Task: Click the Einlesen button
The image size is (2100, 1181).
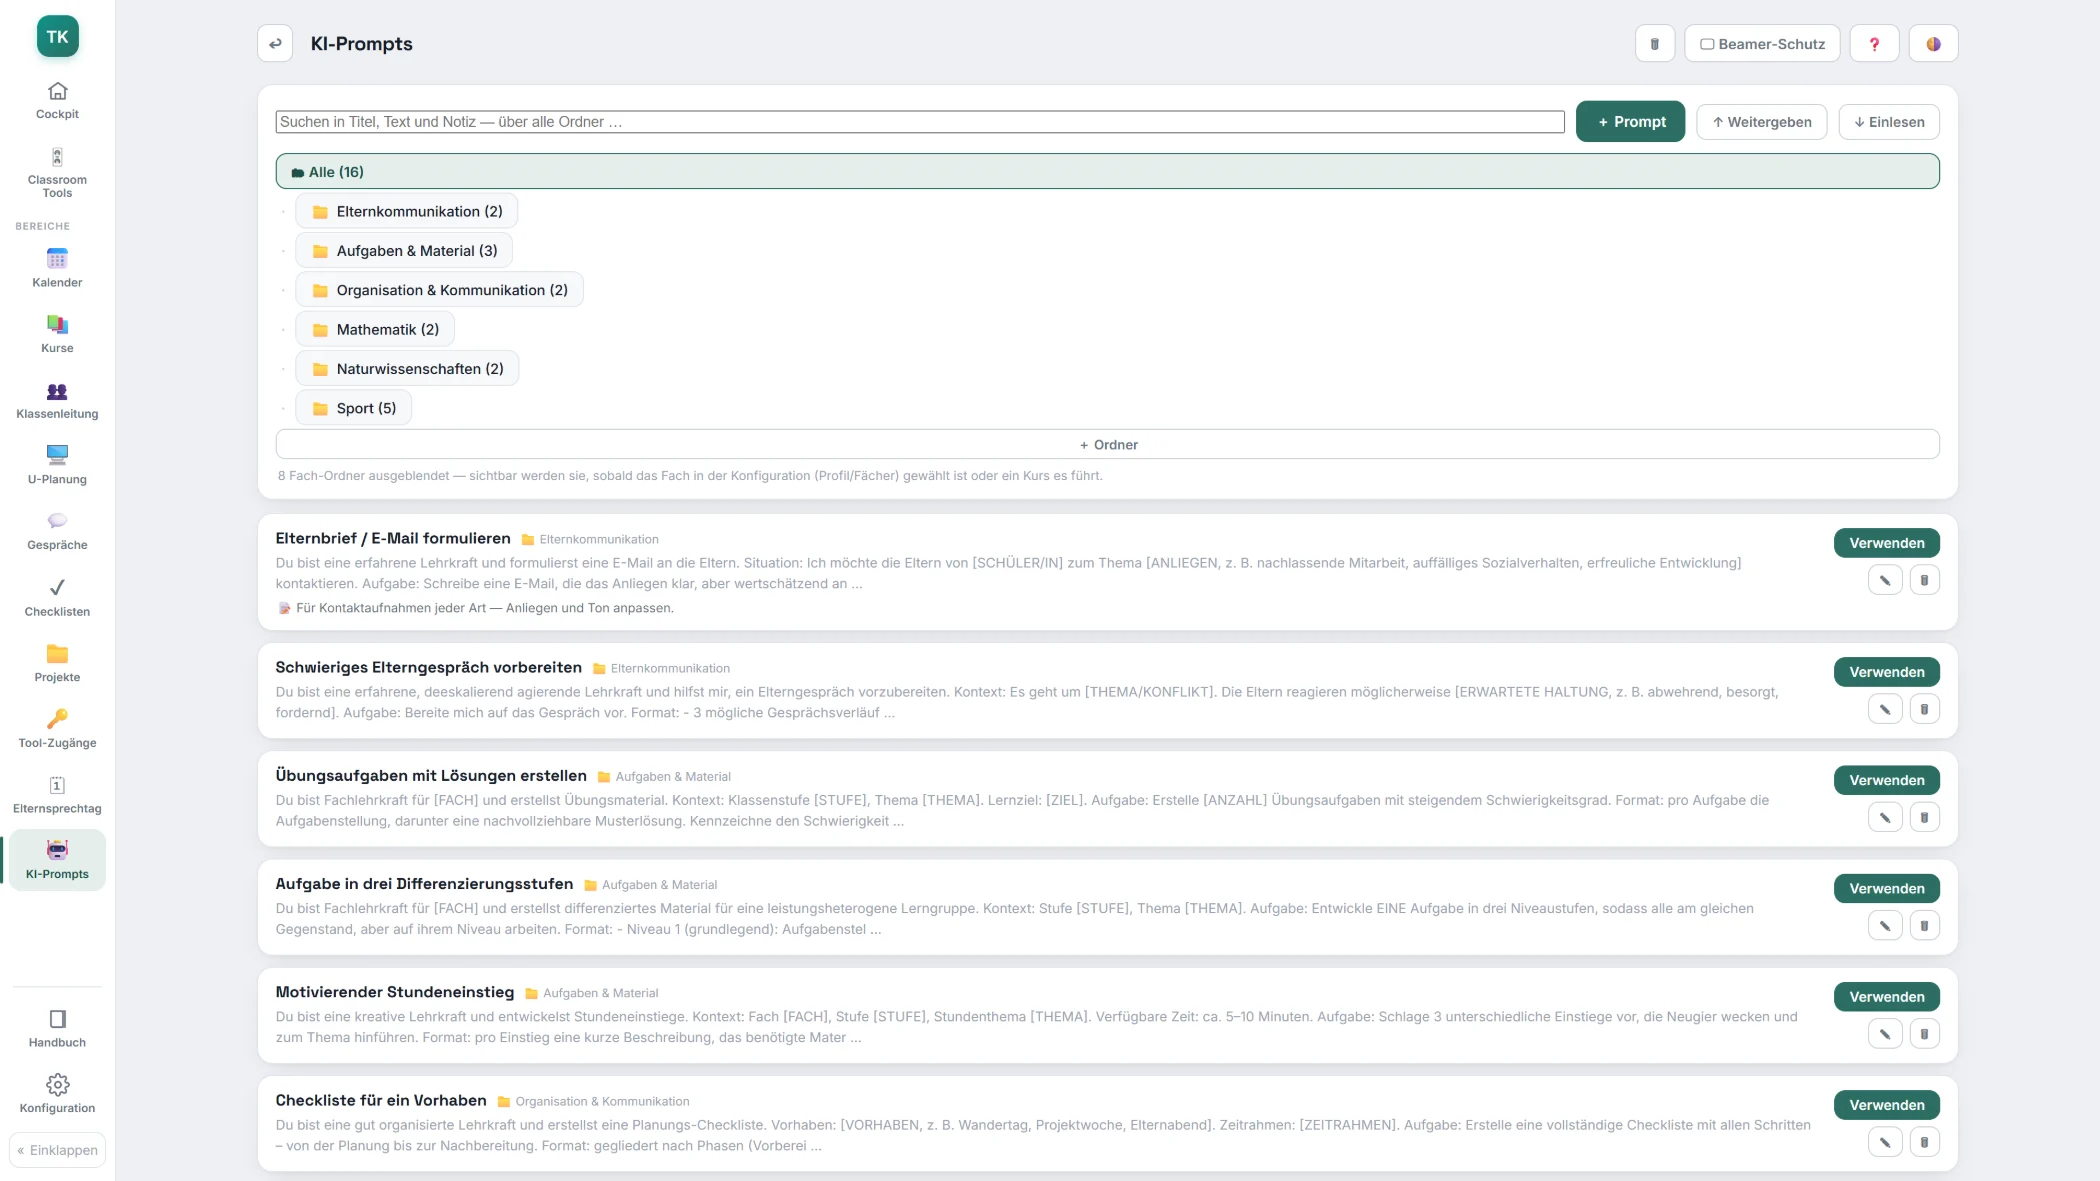Action: (1888, 122)
